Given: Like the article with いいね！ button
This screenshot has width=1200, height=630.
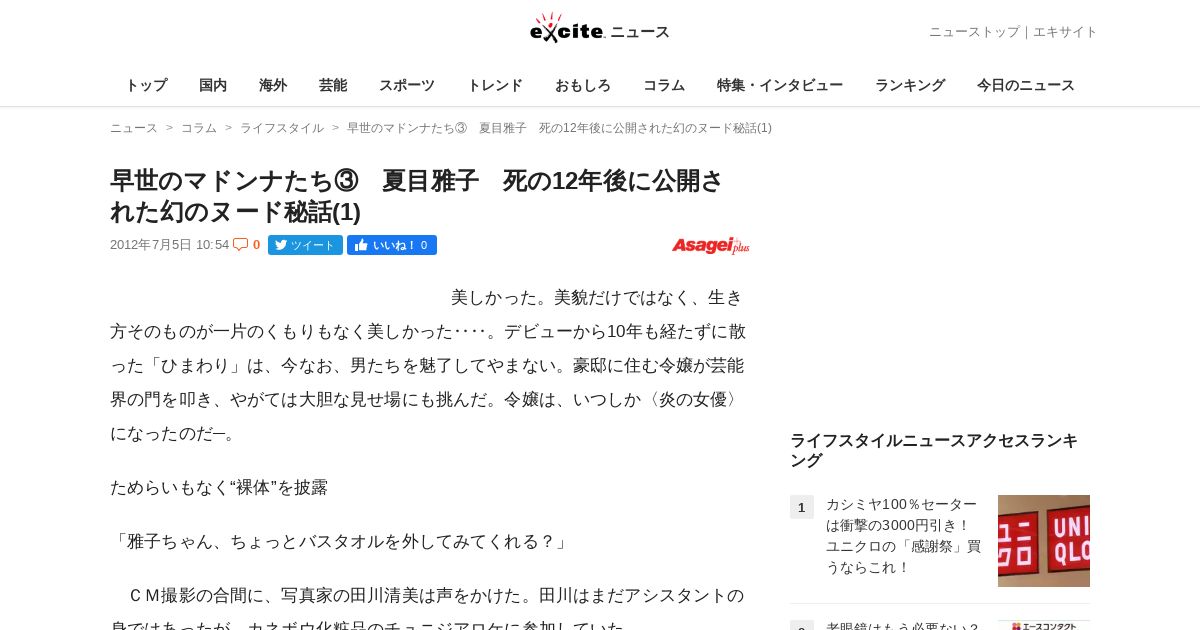Looking at the screenshot, I should click(x=392, y=245).
